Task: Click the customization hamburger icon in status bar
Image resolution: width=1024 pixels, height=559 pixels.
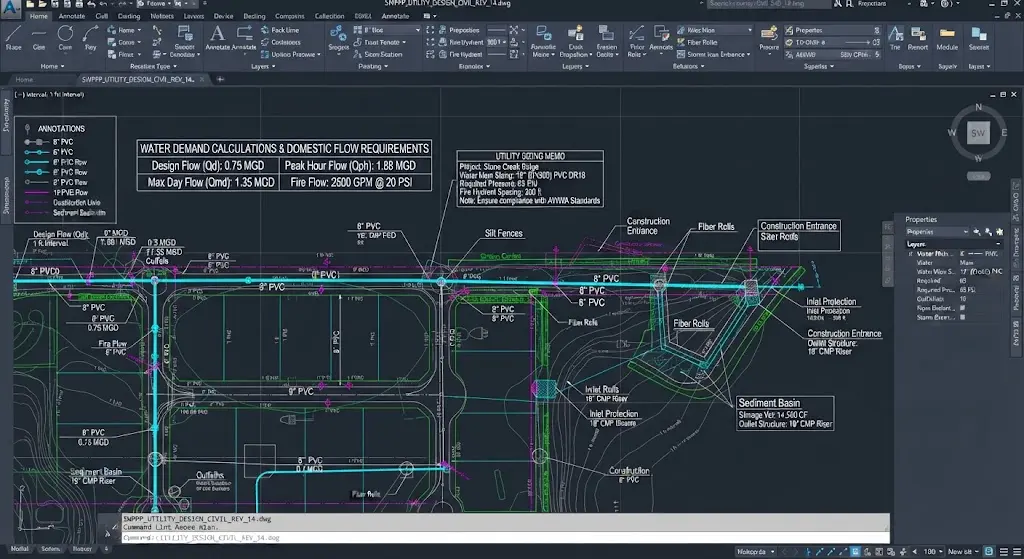Action: (x=1017, y=552)
